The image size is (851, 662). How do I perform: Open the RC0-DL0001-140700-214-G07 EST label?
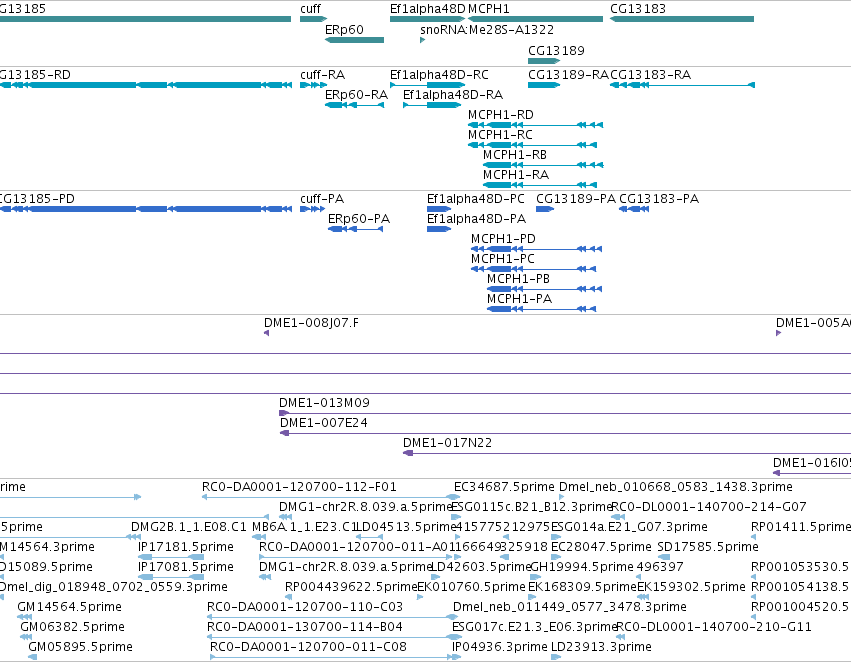pyautogui.click(x=709, y=507)
